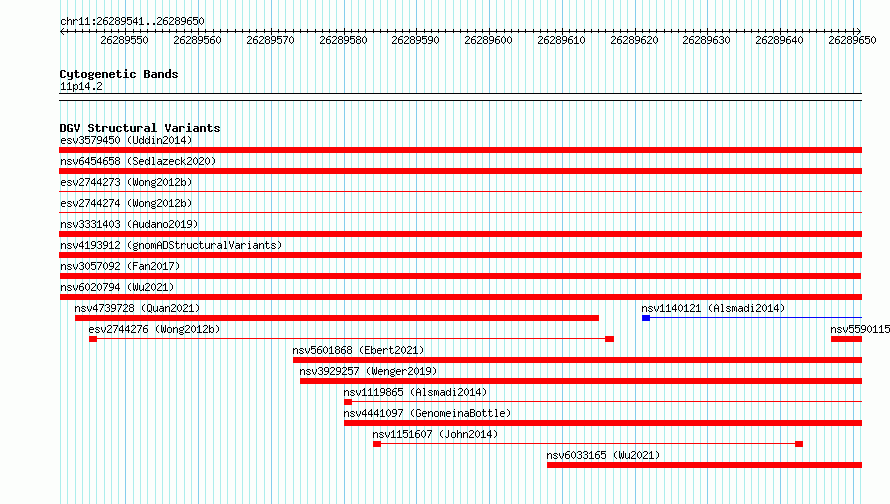The height and width of the screenshot is (504, 890).
Task: Click the Cytogenetic Bands track title
Action: [119, 74]
